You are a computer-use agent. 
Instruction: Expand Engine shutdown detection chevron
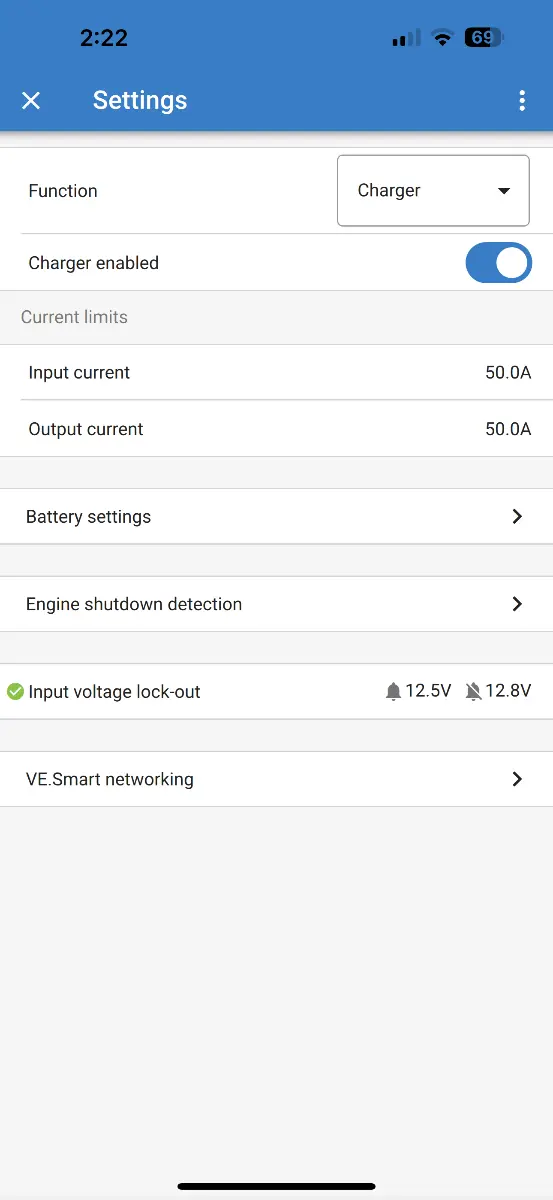click(x=517, y=604)
